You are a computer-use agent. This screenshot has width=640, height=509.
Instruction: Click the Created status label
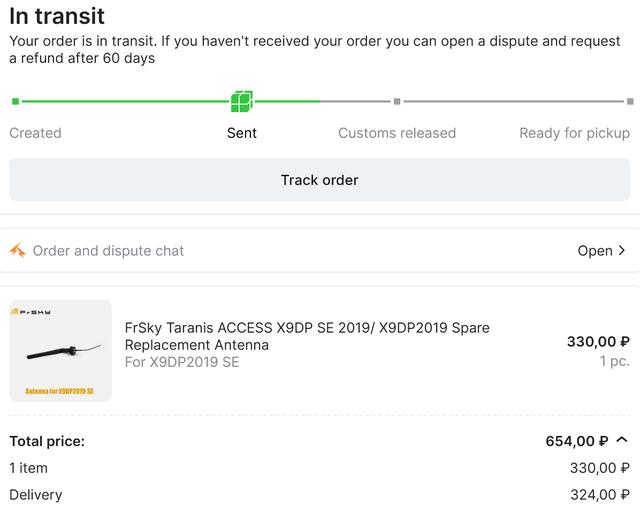(x=35, y=133)
